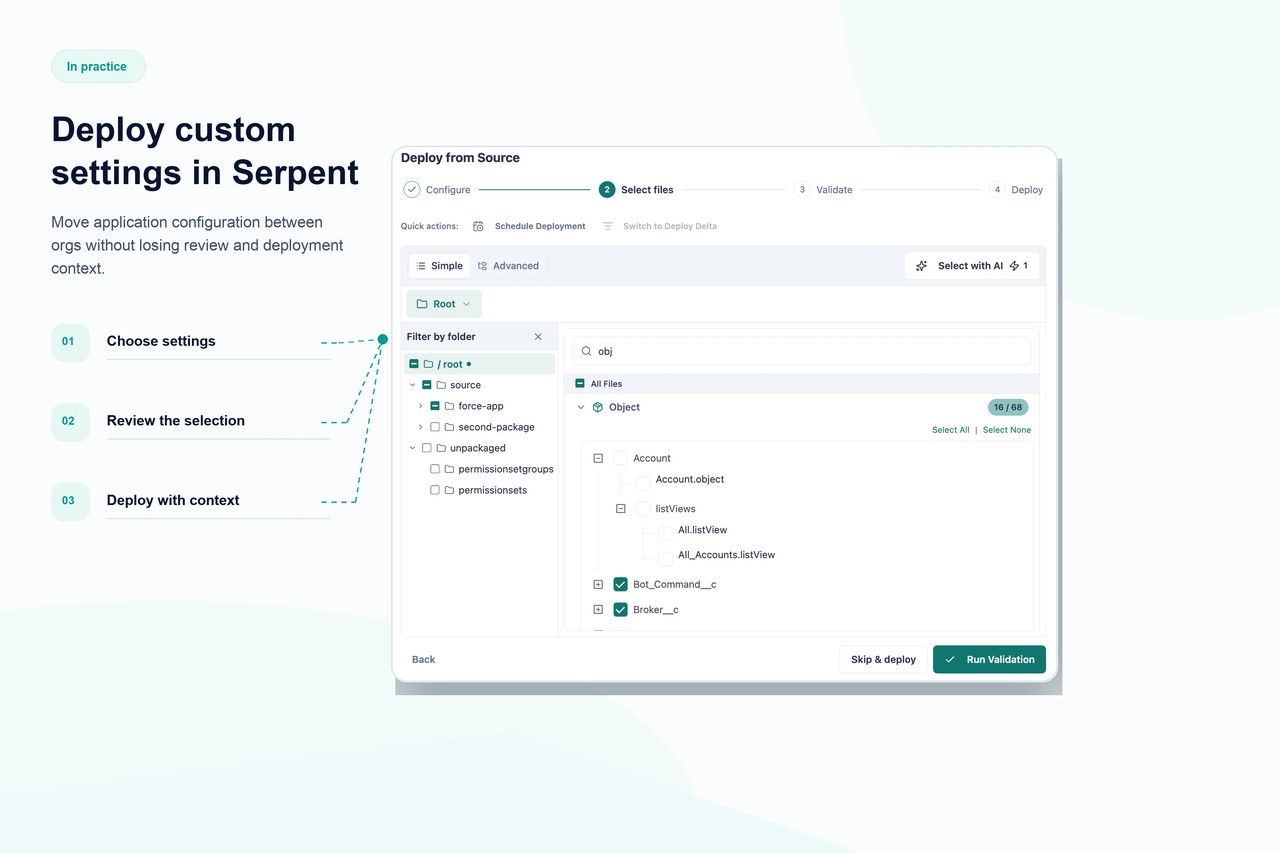Go to the Deploy step

tap(1017, 189)
